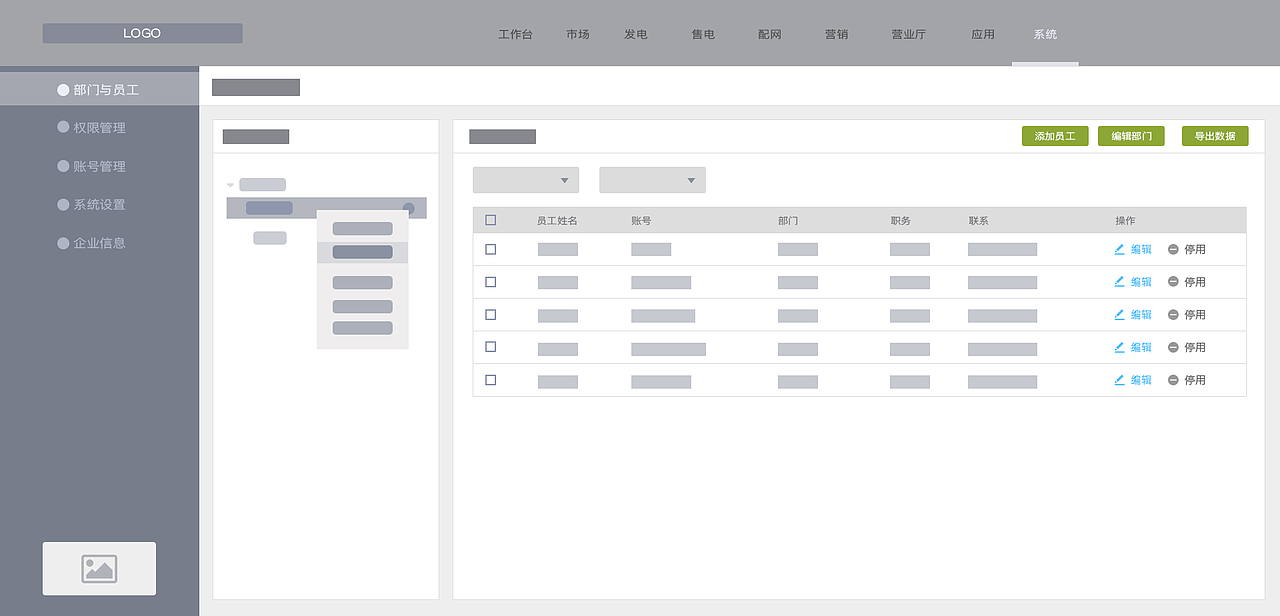Click the 账号 column header

[x=641, y=221]
